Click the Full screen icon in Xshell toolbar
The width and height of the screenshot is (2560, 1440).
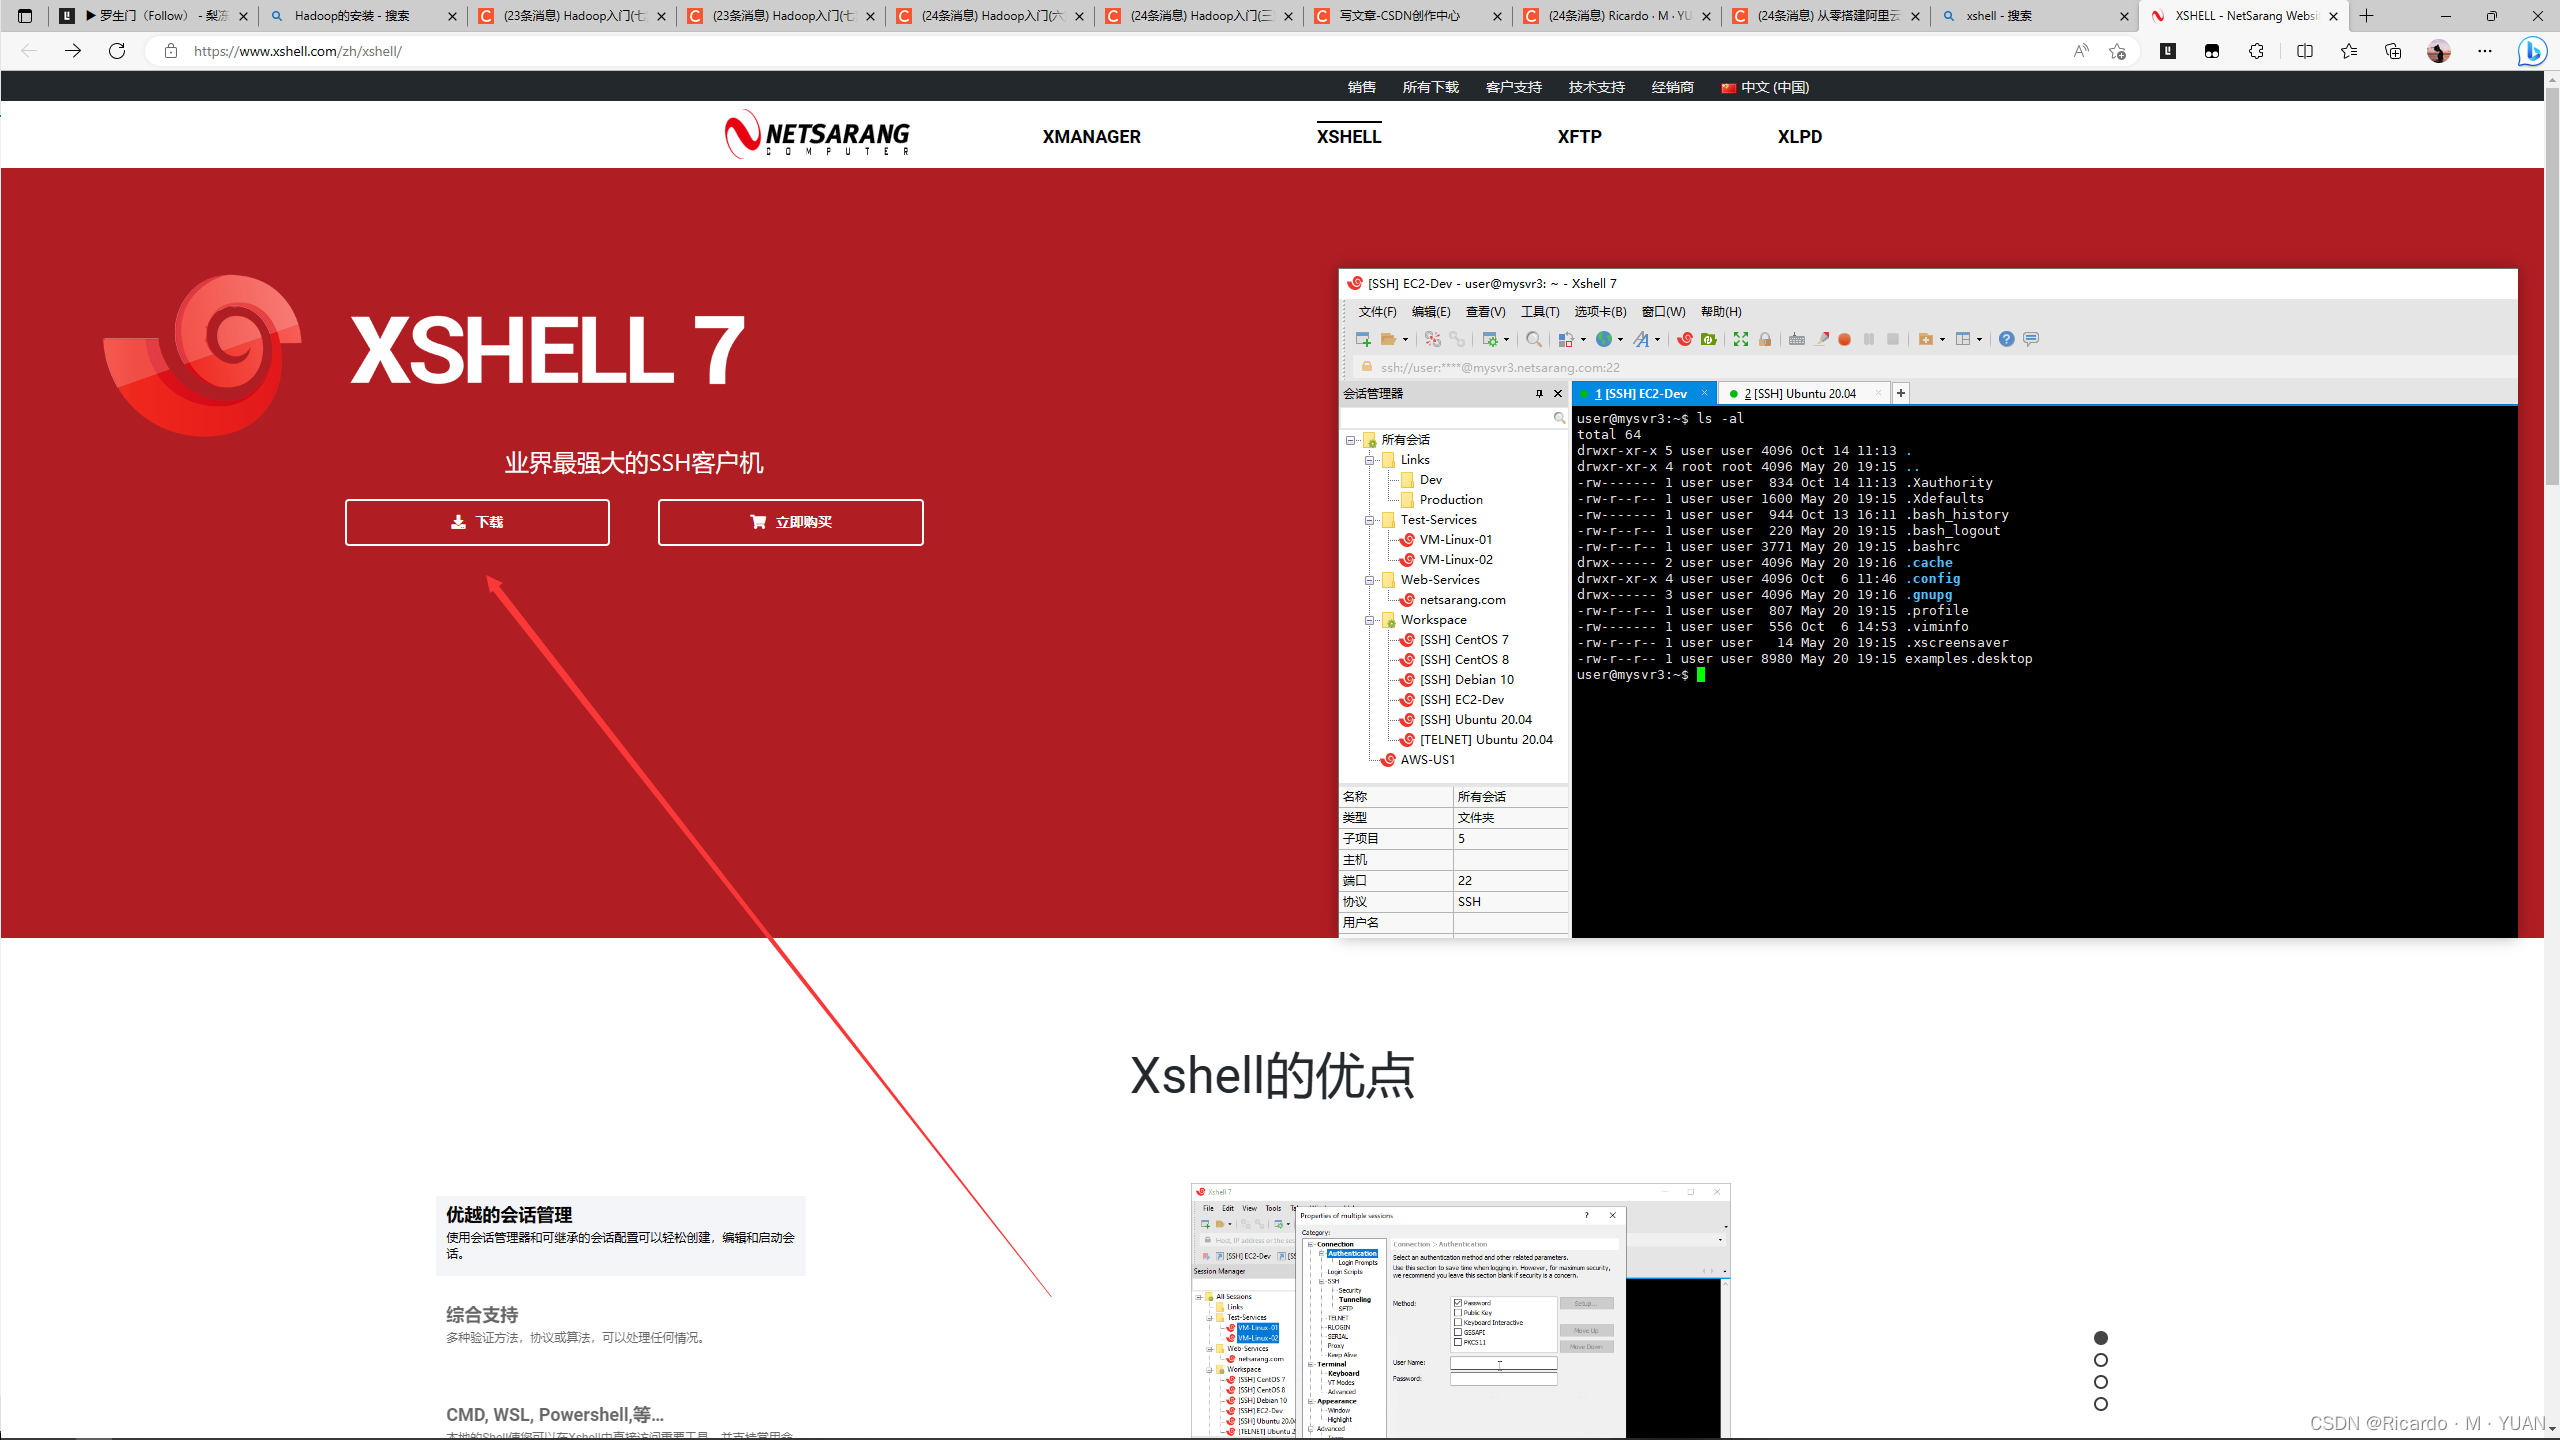point(1741,340)
